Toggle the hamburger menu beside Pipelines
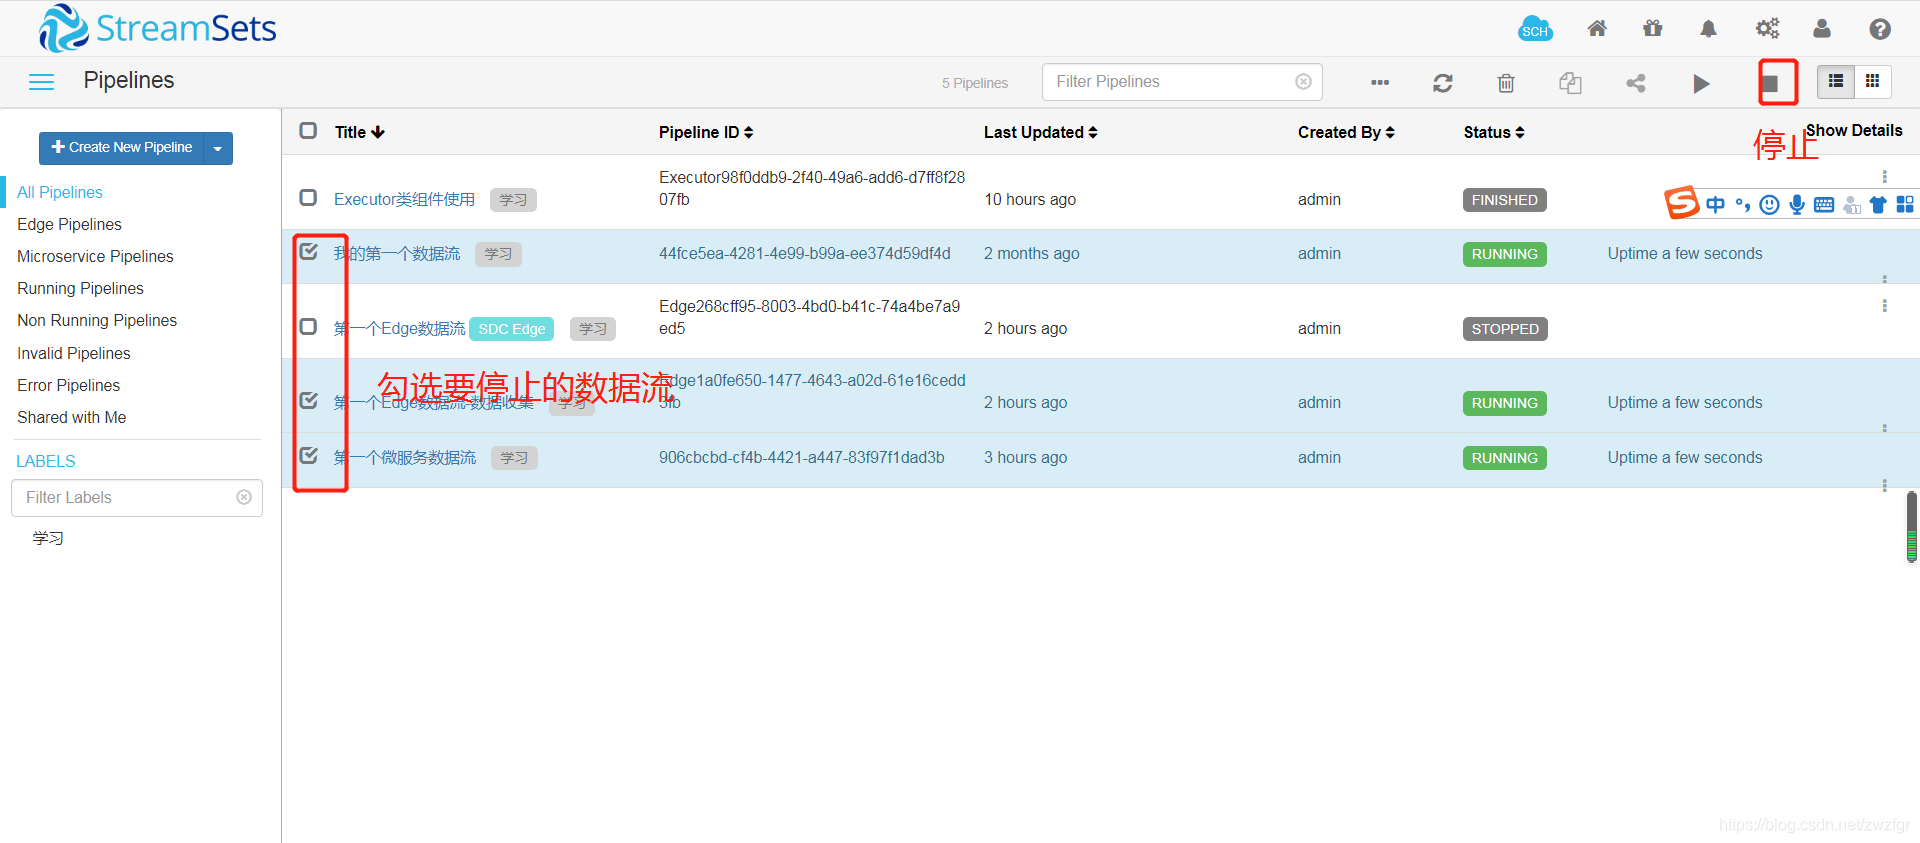The image size is (1920, 843). tap(41, 82)
